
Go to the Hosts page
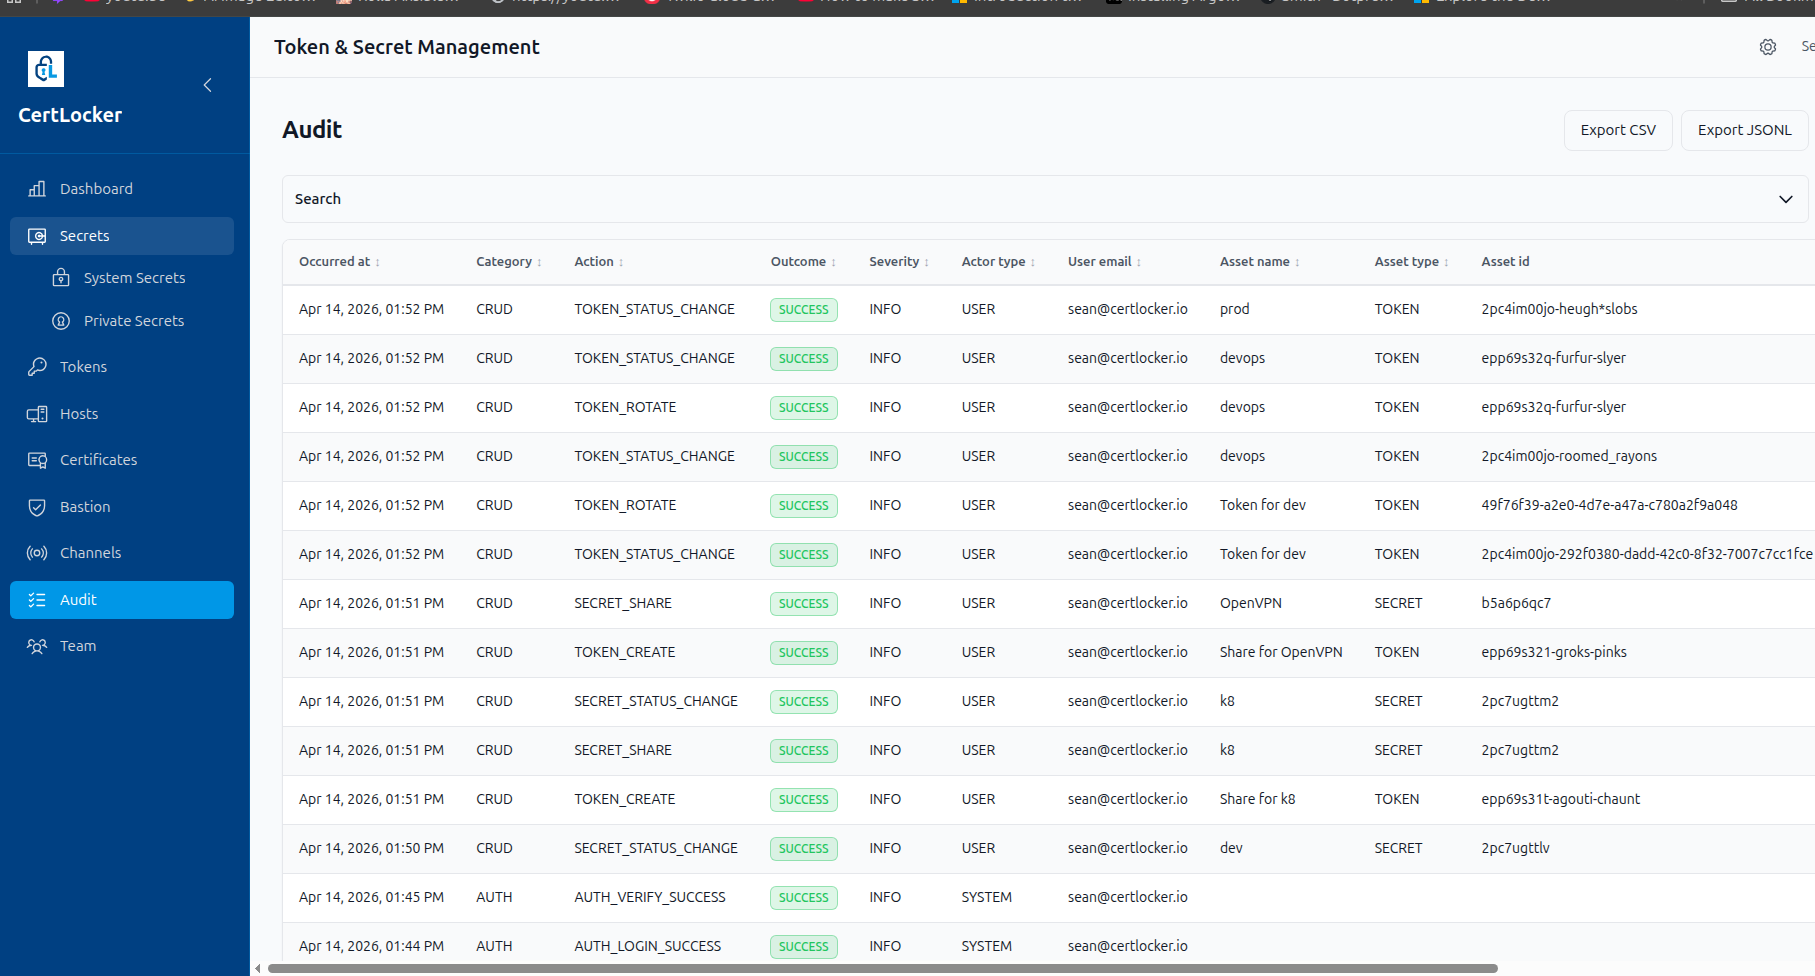click(122, 414)
